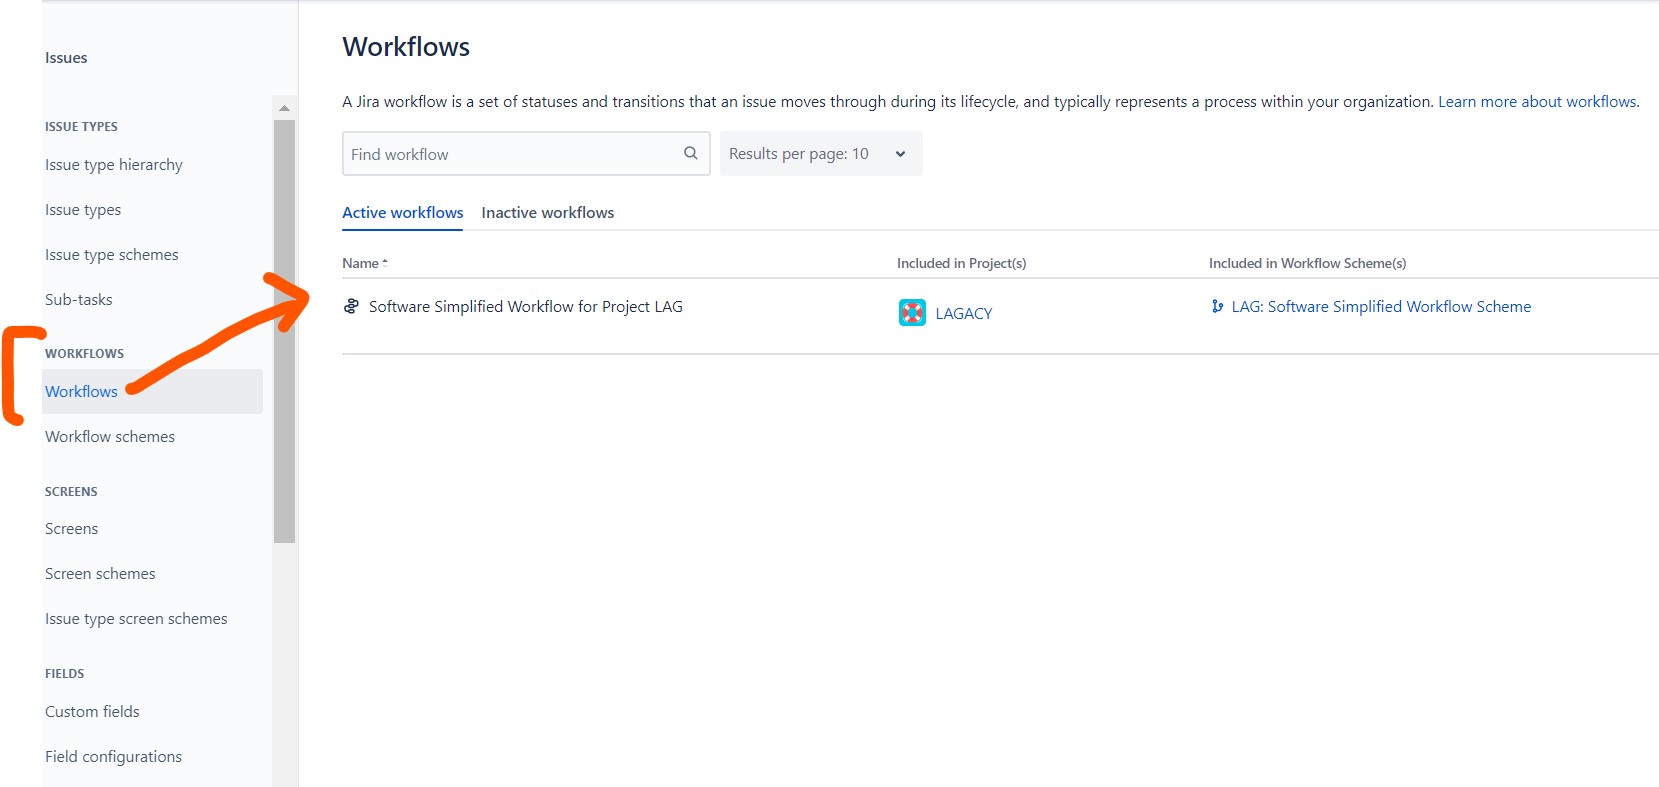Image resolution: width=1659 pixels, height=787 pixels.
Task: Open Custom fields from the sidebar
Action: pyautogui.click(x=92, y=712)
